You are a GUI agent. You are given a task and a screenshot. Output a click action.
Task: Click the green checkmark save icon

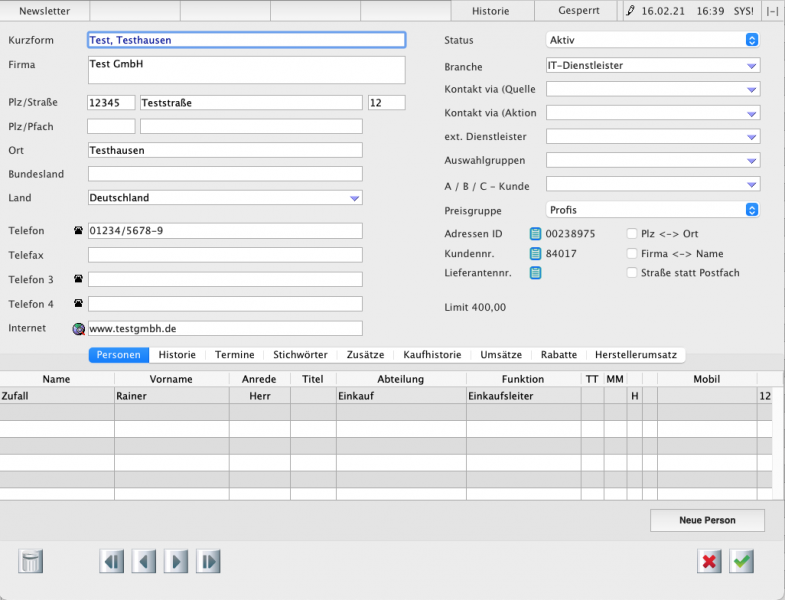click(741, 561)
